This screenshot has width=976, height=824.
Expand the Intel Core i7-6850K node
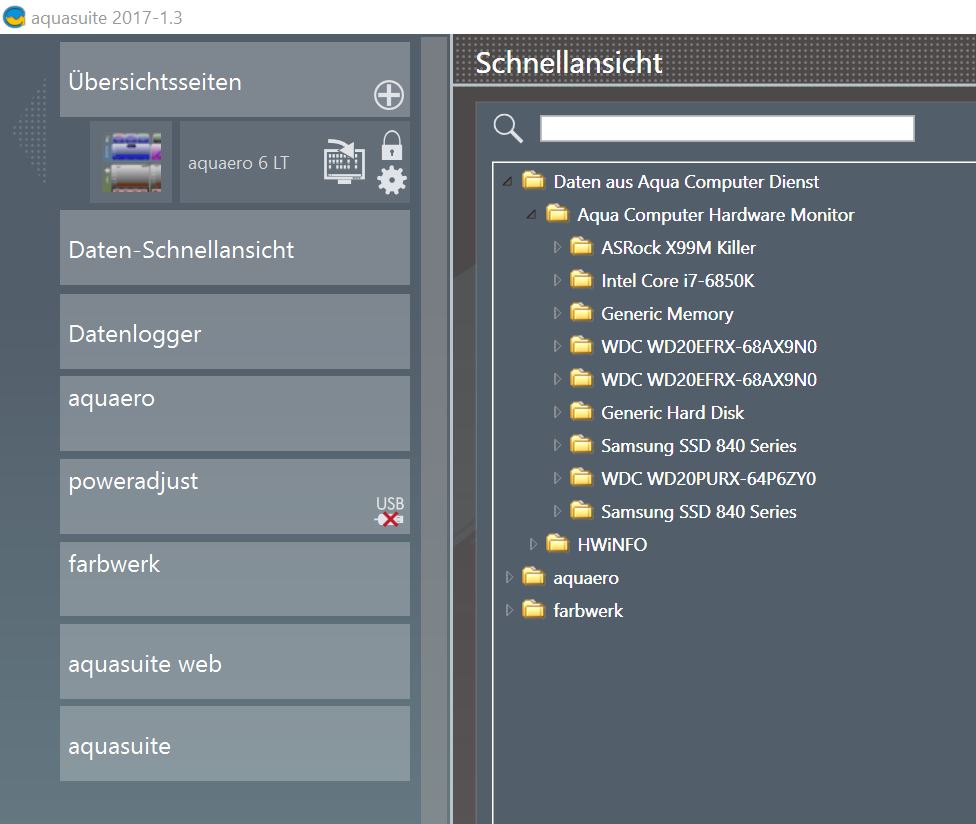tap(557, 281)
